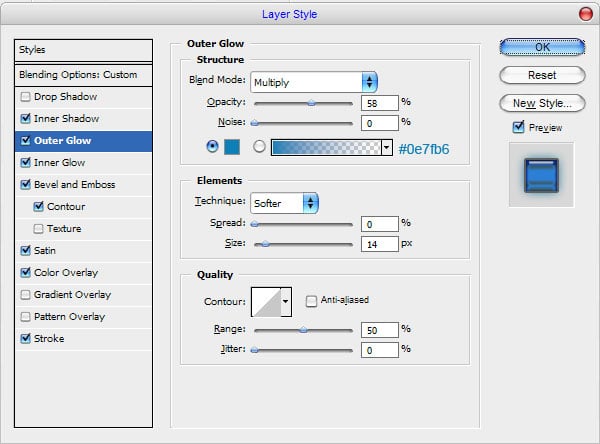Click the layer style preview thumbnail
600x444 pixels.
(540, 173)
